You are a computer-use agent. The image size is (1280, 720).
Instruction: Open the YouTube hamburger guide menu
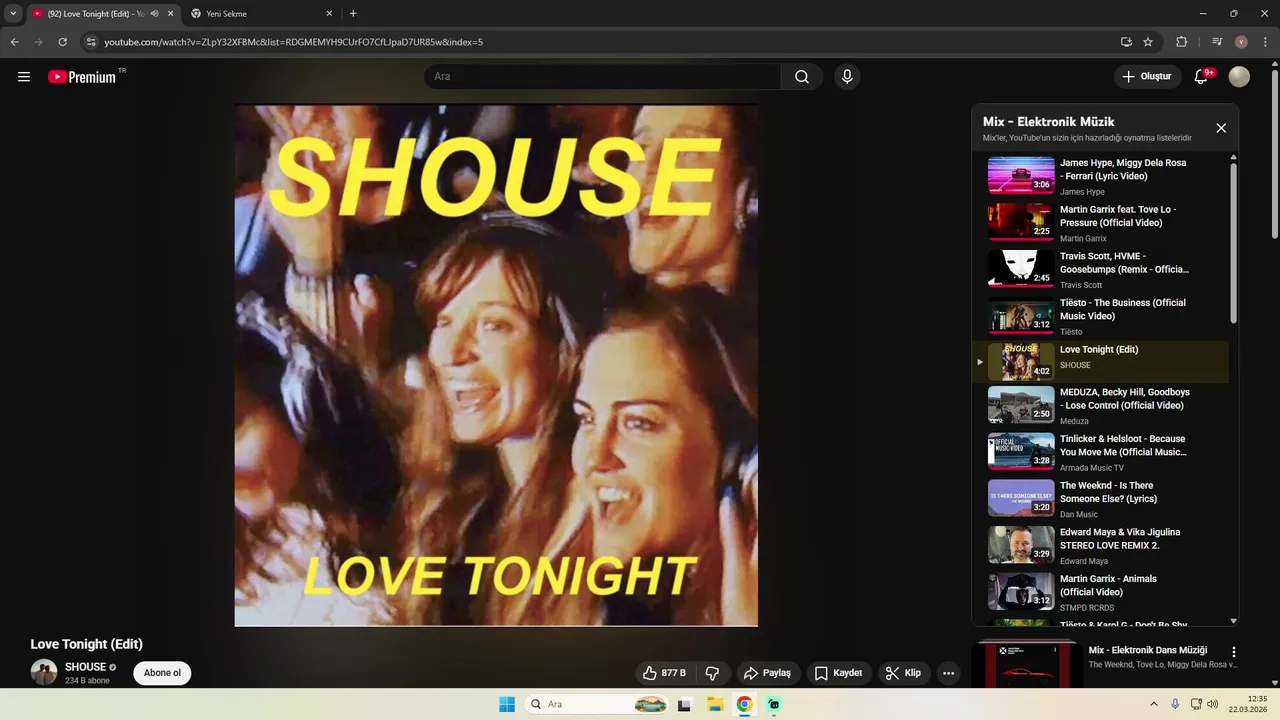coord(24,77)
